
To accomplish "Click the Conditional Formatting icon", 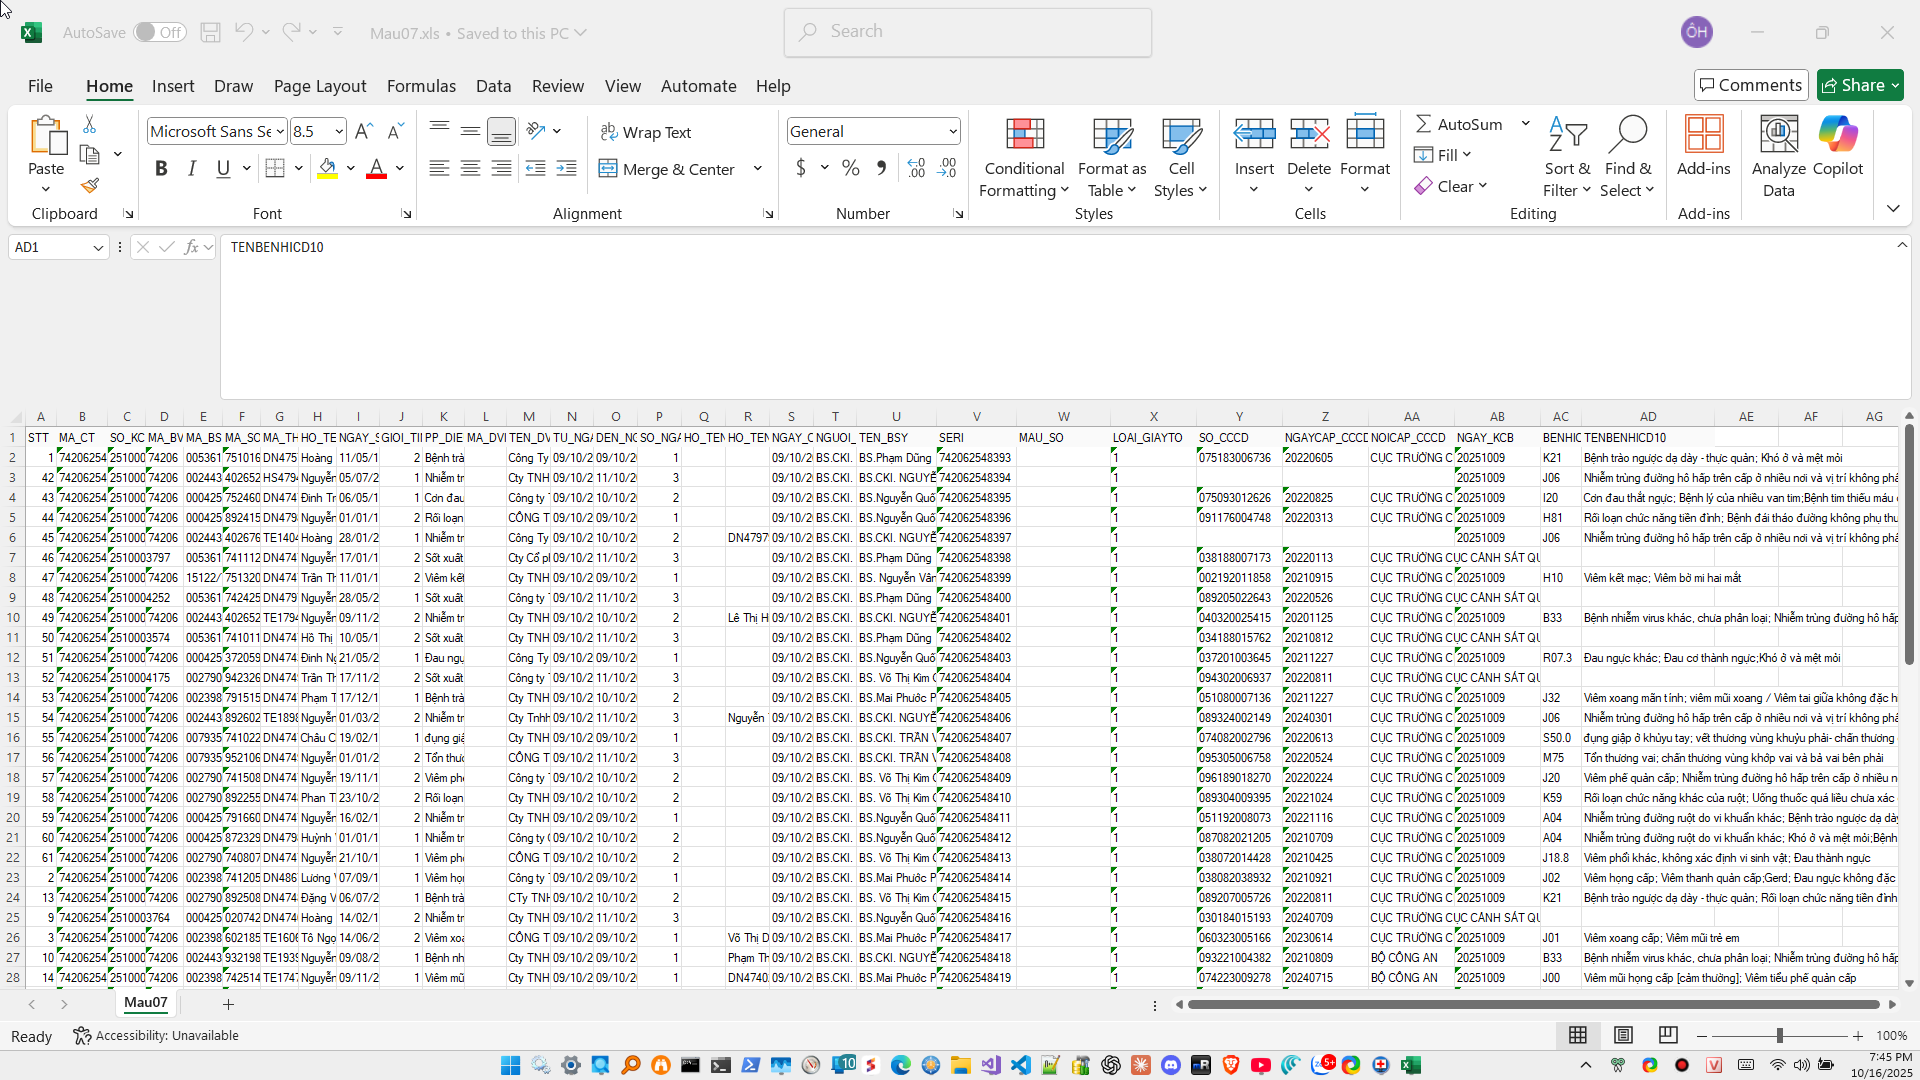I will point(1024,135).
